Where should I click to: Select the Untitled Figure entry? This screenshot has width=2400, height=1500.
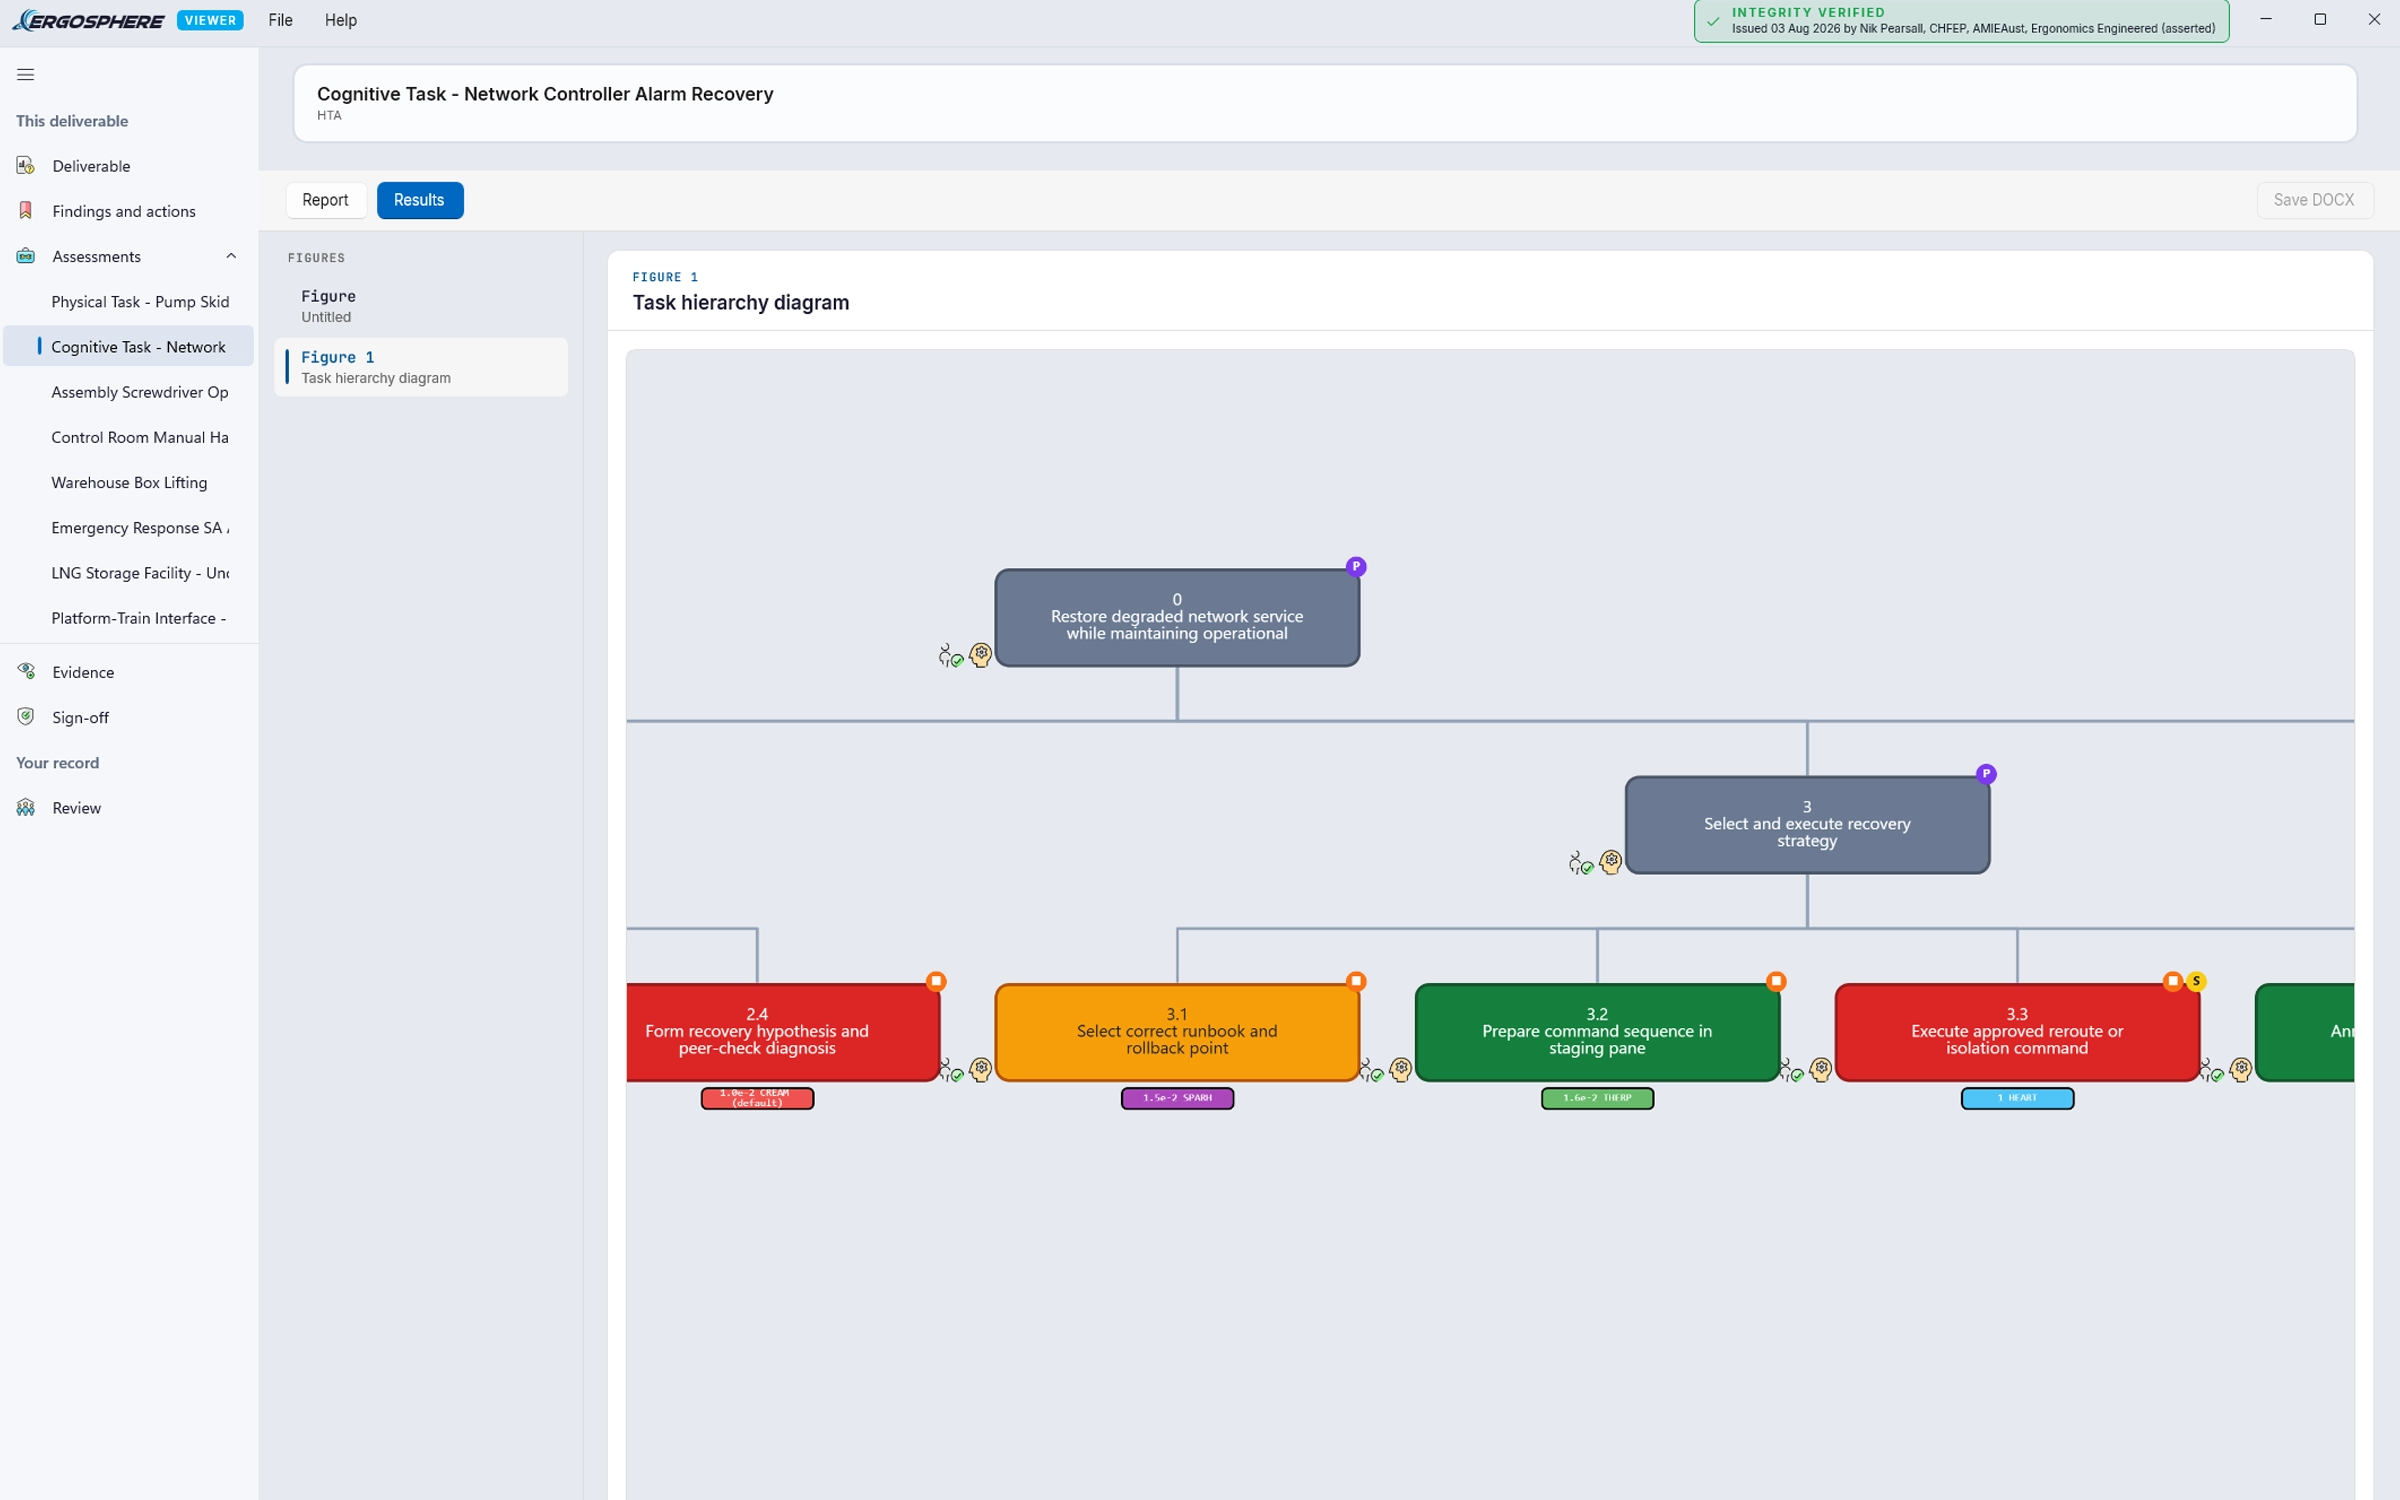421,306
